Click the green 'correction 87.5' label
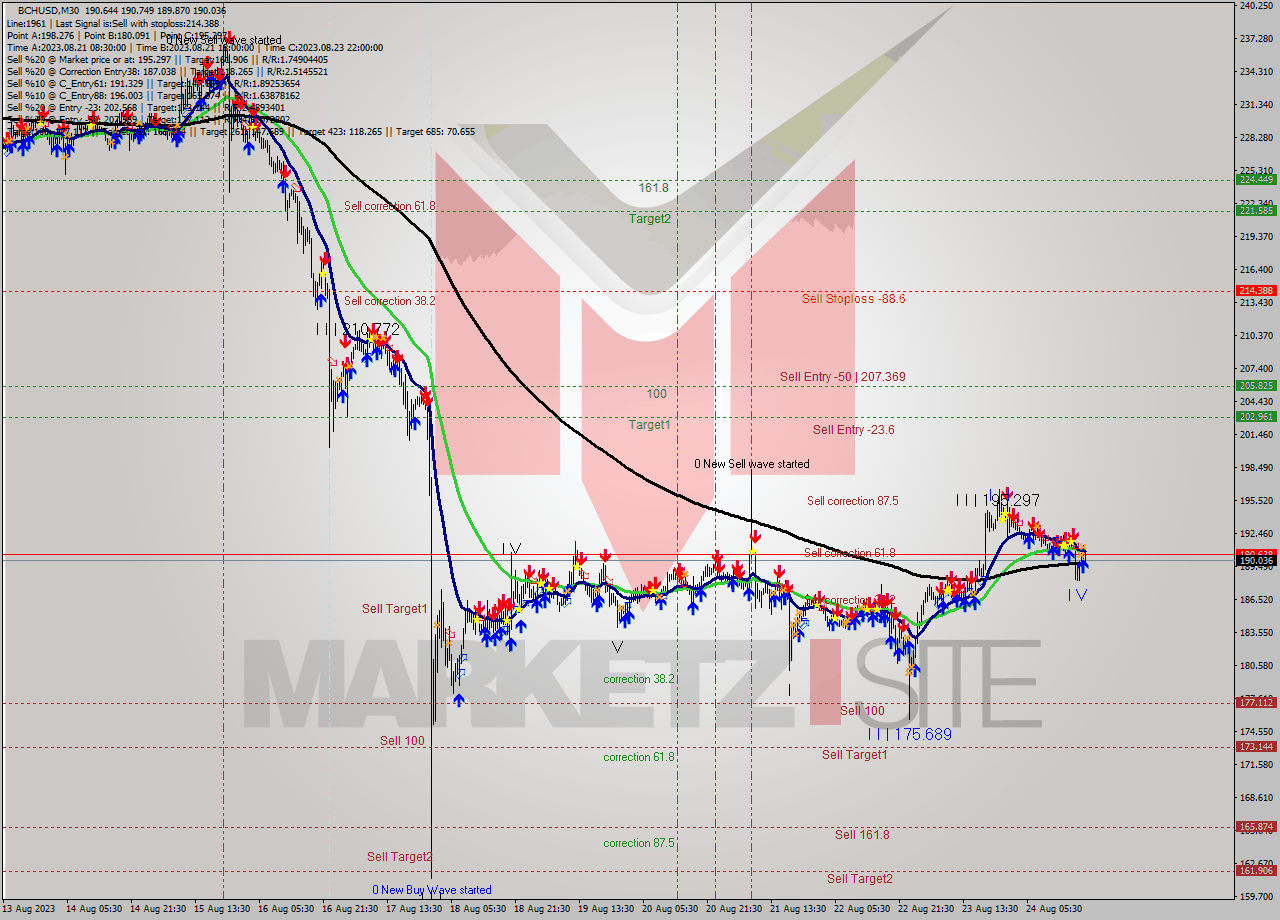Image resolution: width=1280 pixels, height=920 pixels. click(639, 843)
